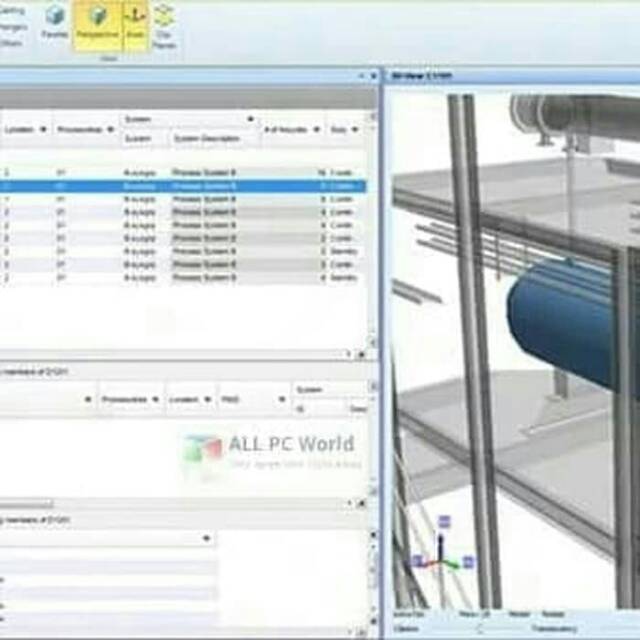Select the blue vessel in the 3D view

coord(563,322)
